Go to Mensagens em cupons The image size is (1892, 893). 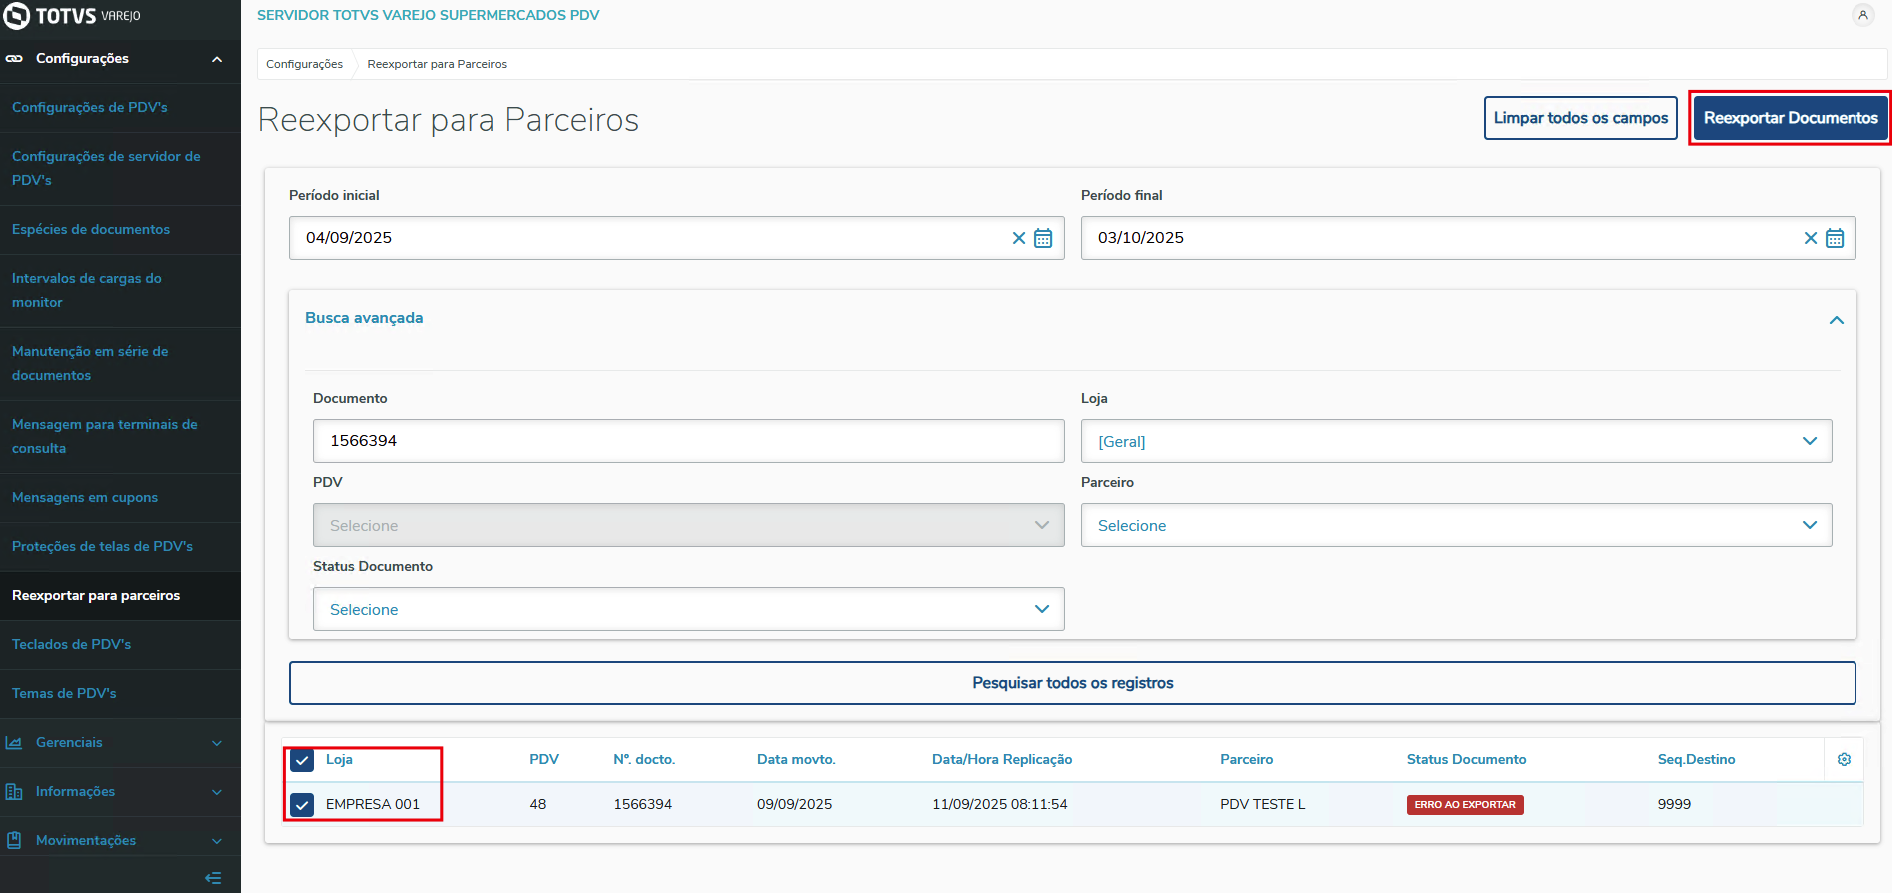120,498
